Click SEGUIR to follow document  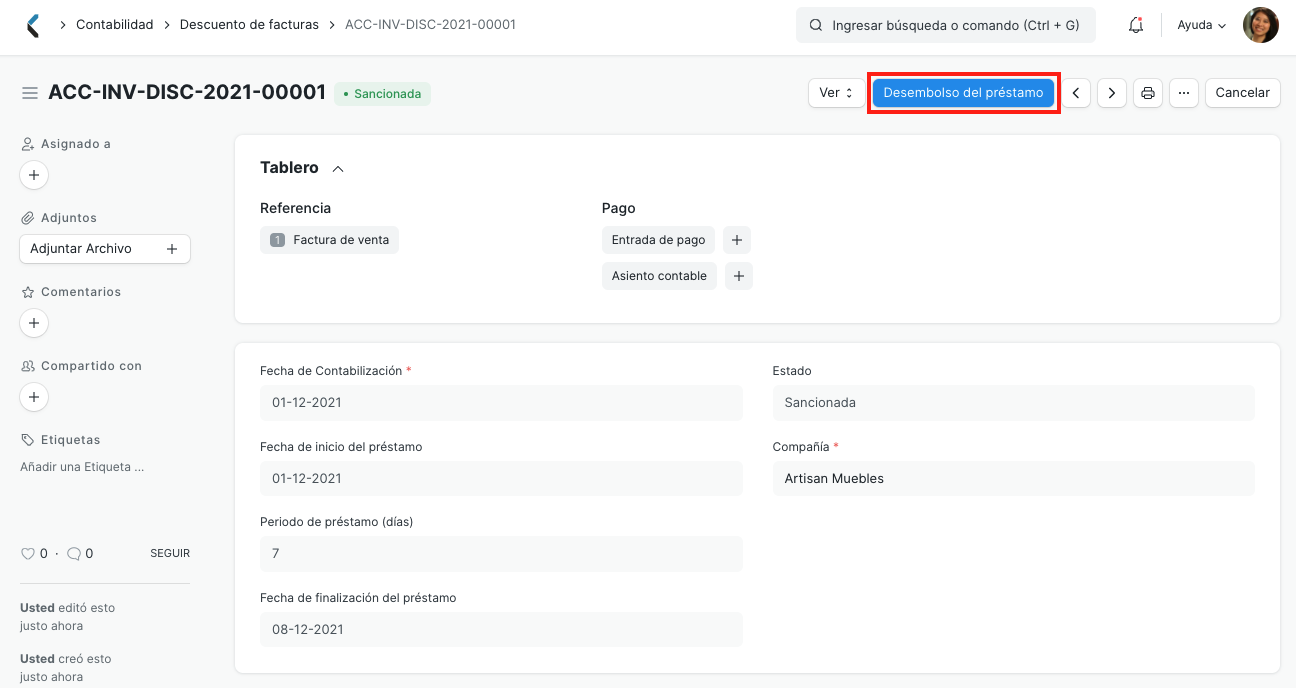click(x=170, y=554)
